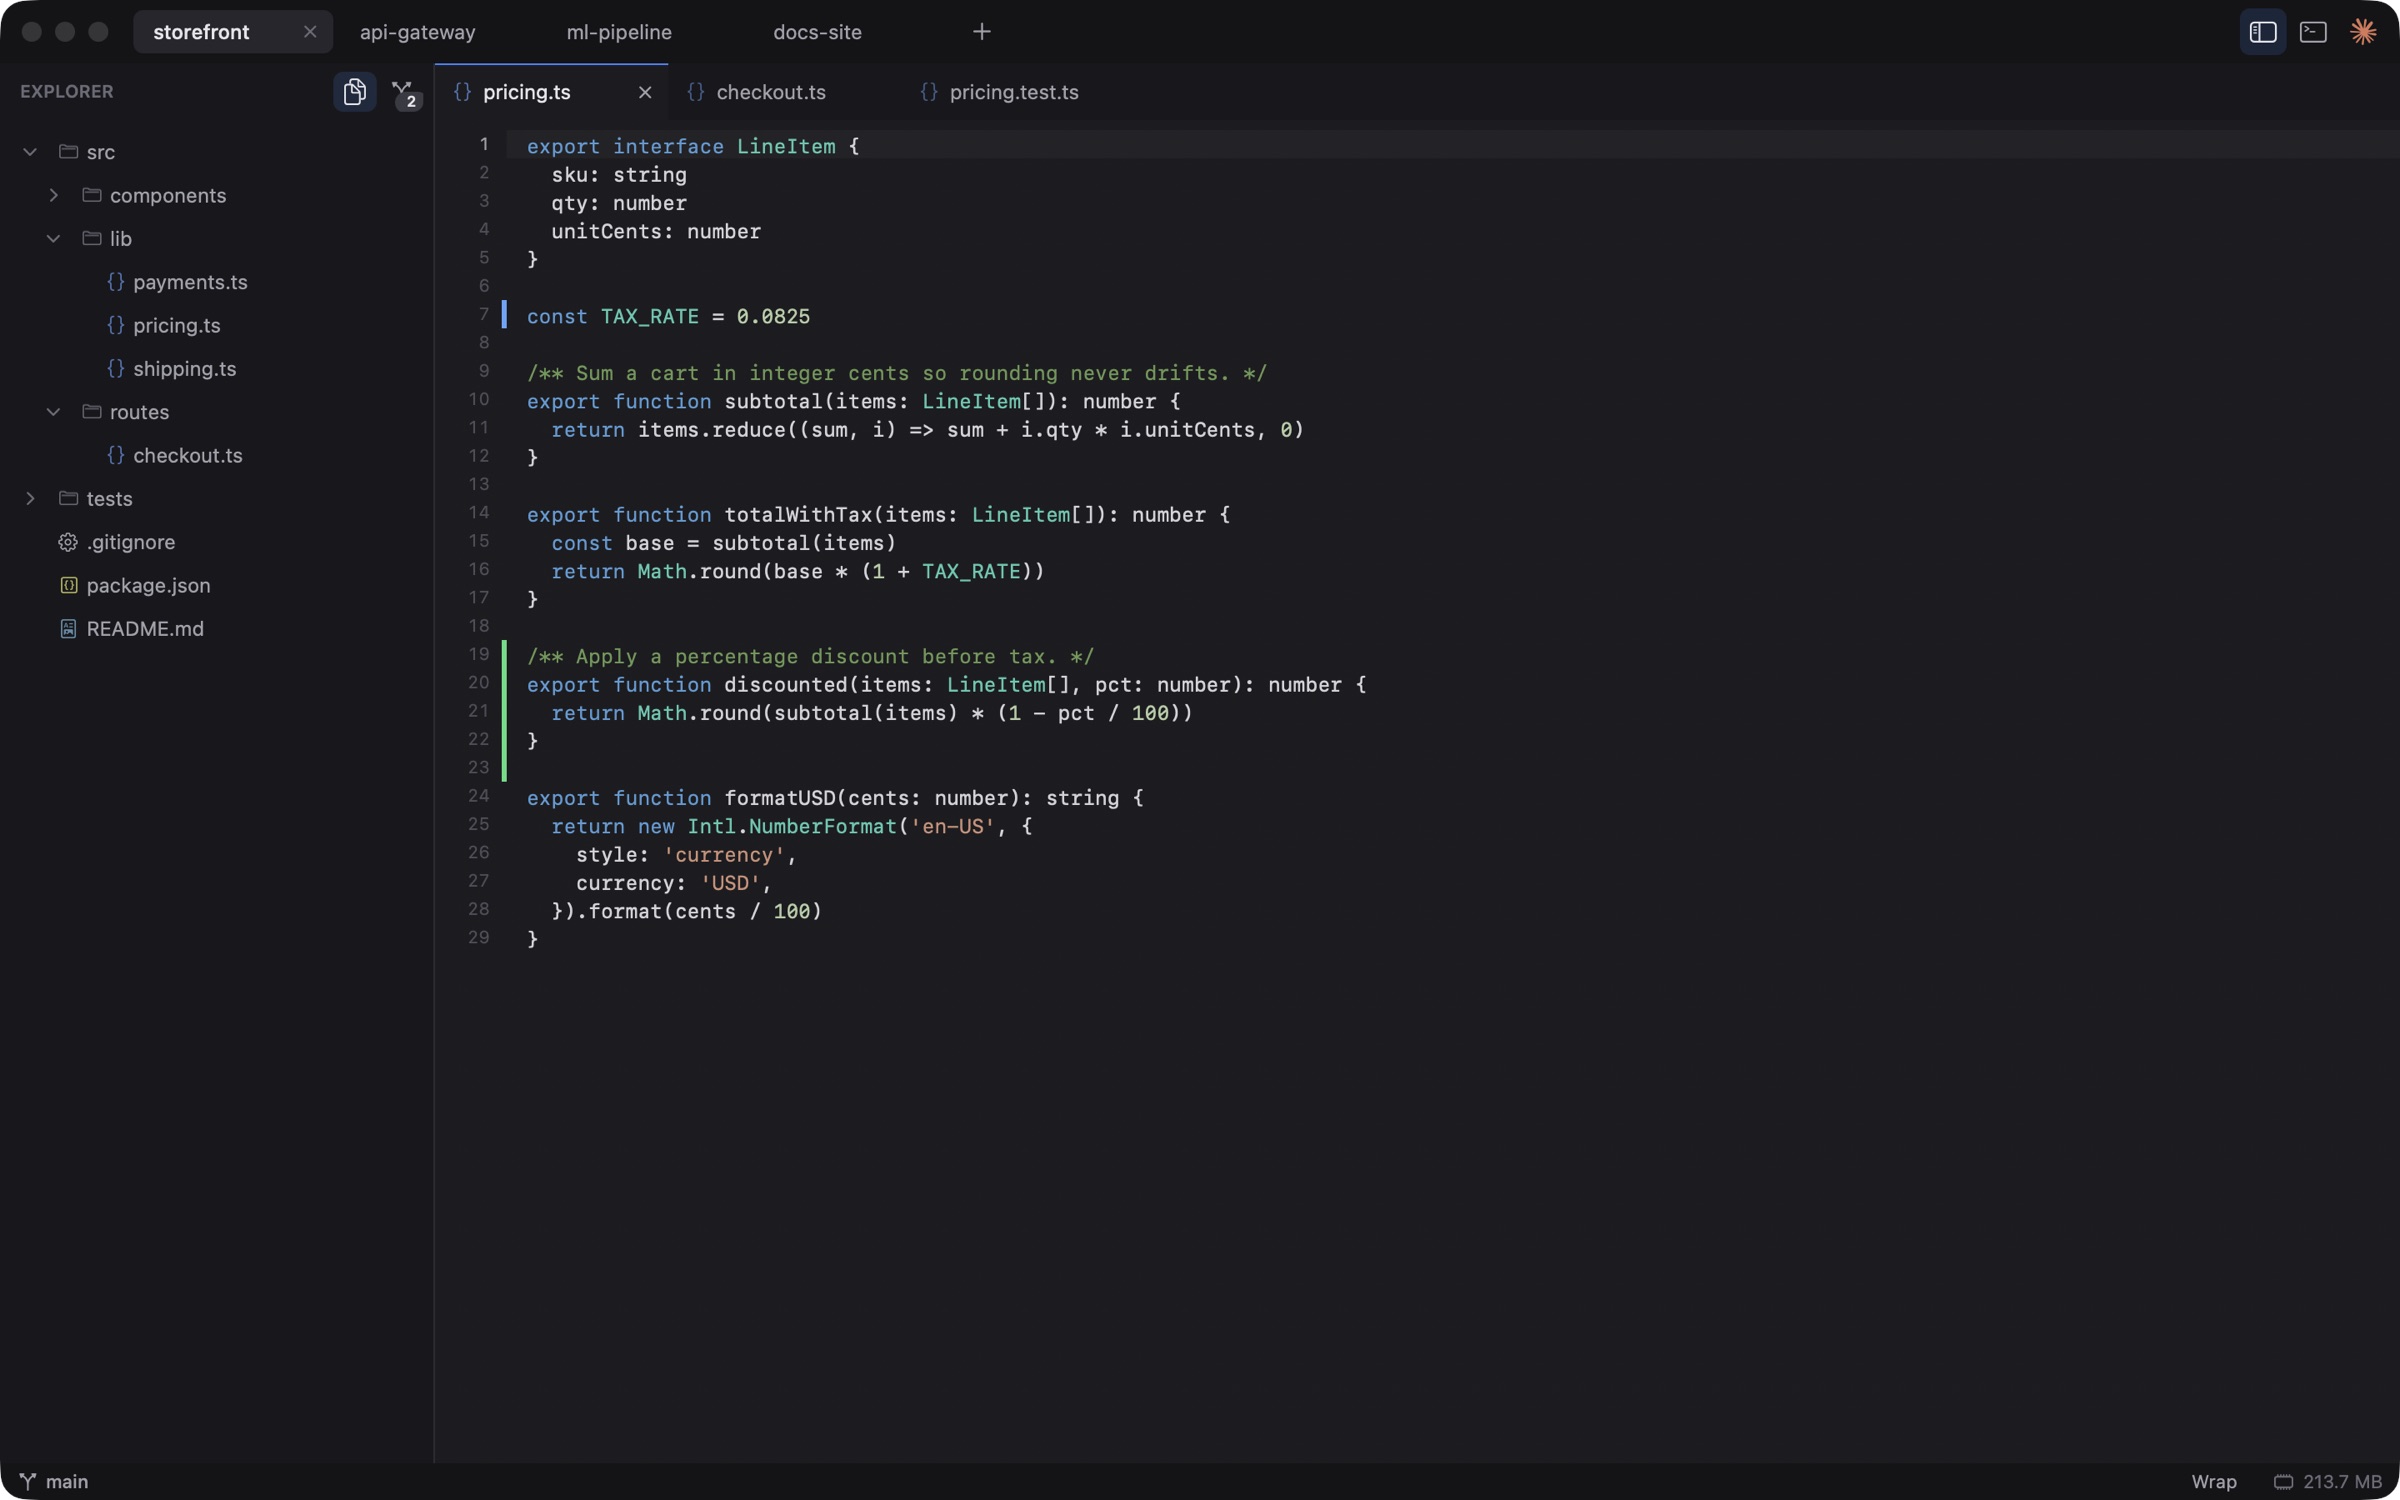The height and width of the screenshot is (1500, 2400).
Task: Select the tests folder label
Action: pos(109,498)
